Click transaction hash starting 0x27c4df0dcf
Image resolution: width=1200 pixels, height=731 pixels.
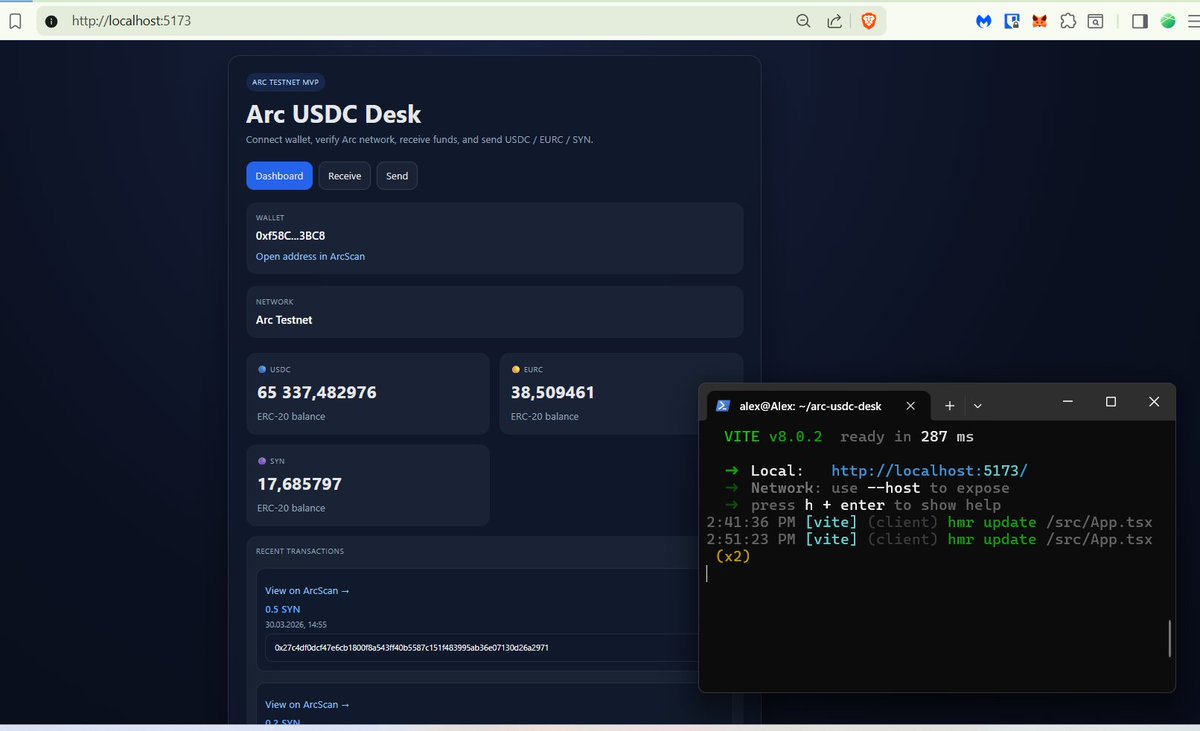click(x=412, y=648)
